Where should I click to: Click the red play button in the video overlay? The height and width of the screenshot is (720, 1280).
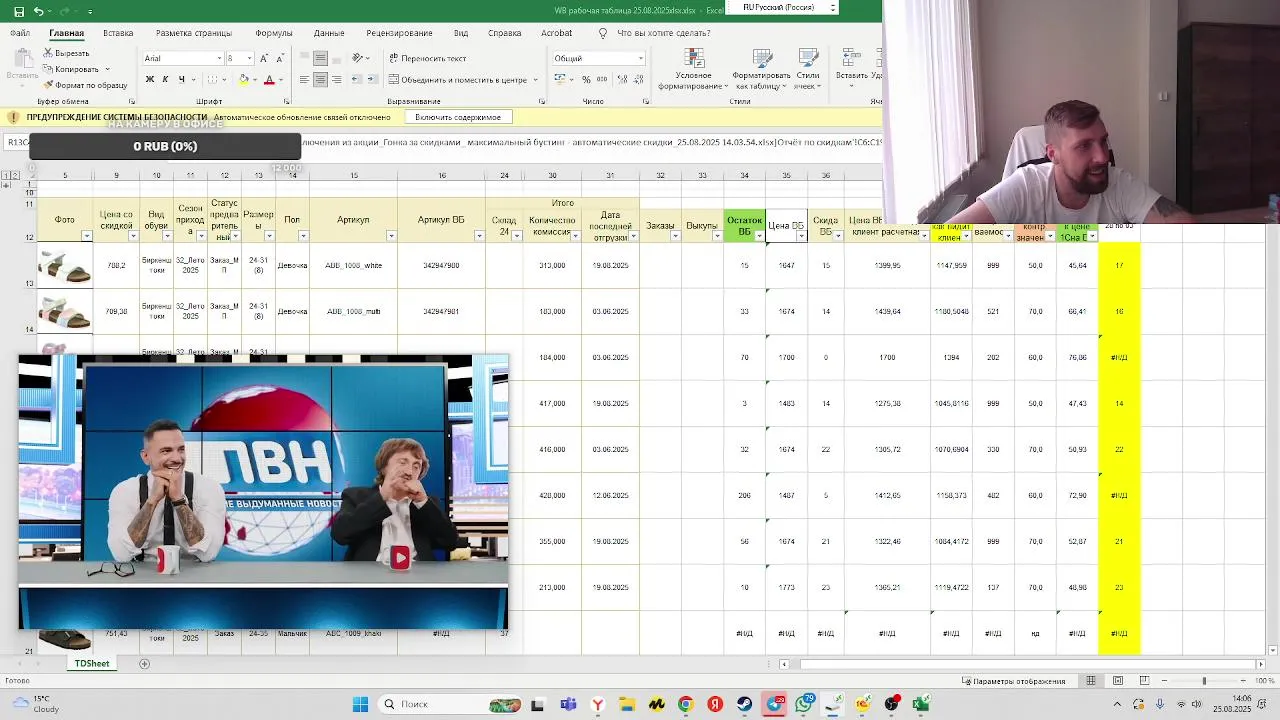coord(400,558)
